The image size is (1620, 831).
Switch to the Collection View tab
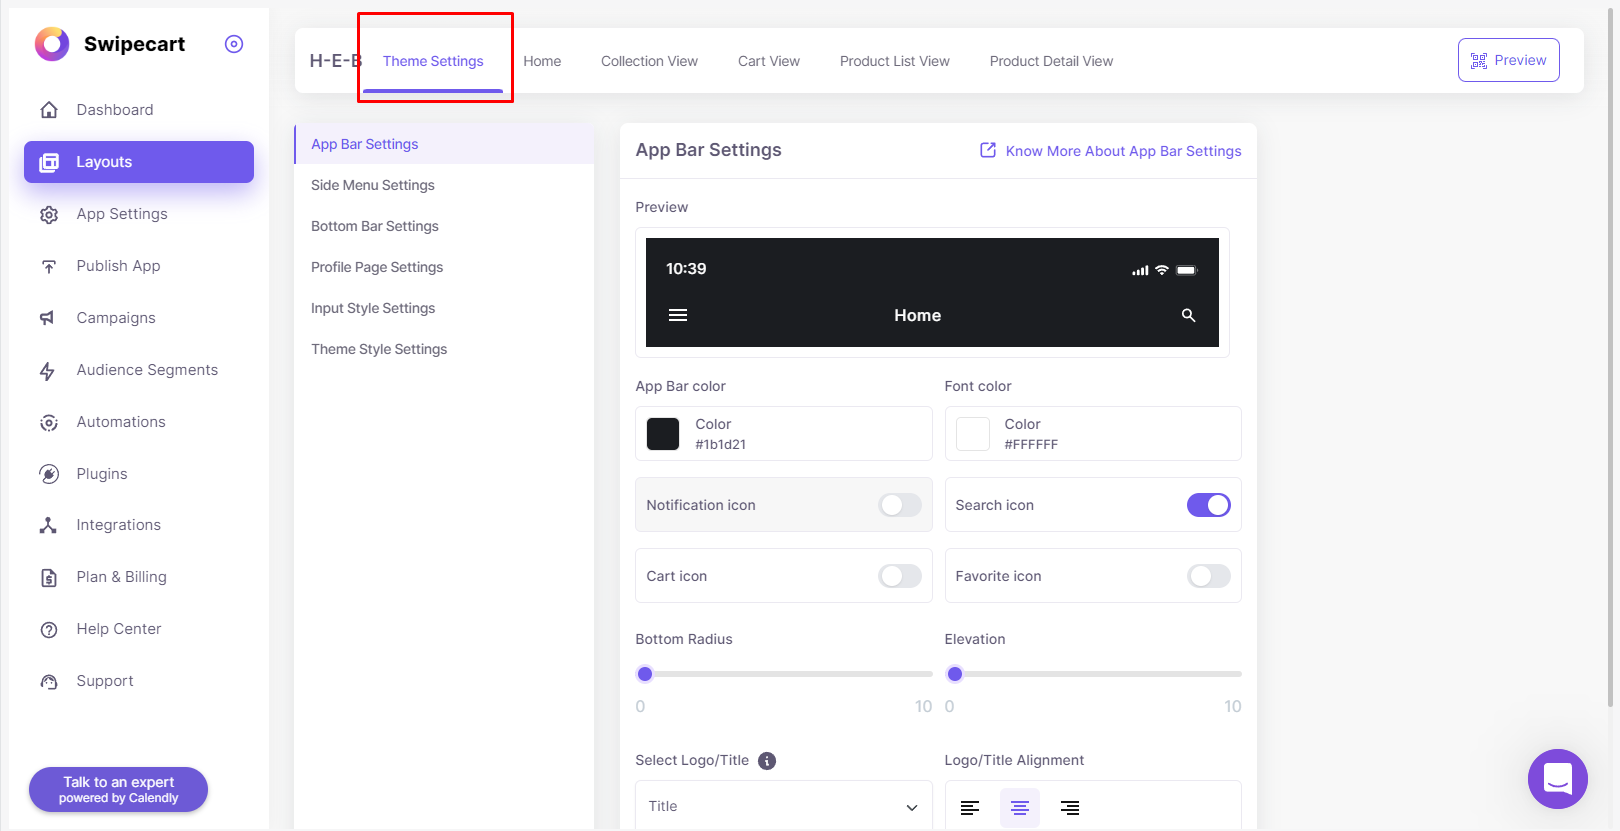[649, 61]
